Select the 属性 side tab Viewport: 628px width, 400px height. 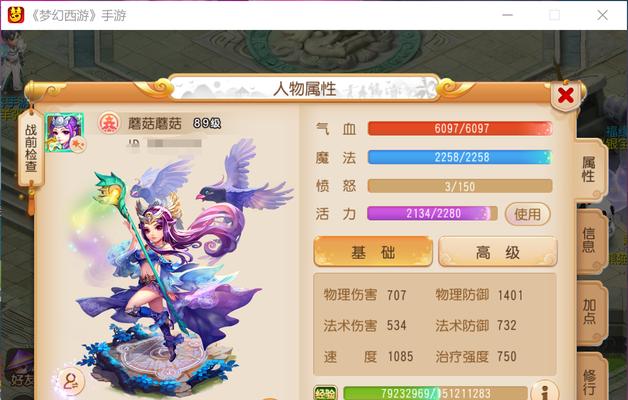(x=589, y=169)
